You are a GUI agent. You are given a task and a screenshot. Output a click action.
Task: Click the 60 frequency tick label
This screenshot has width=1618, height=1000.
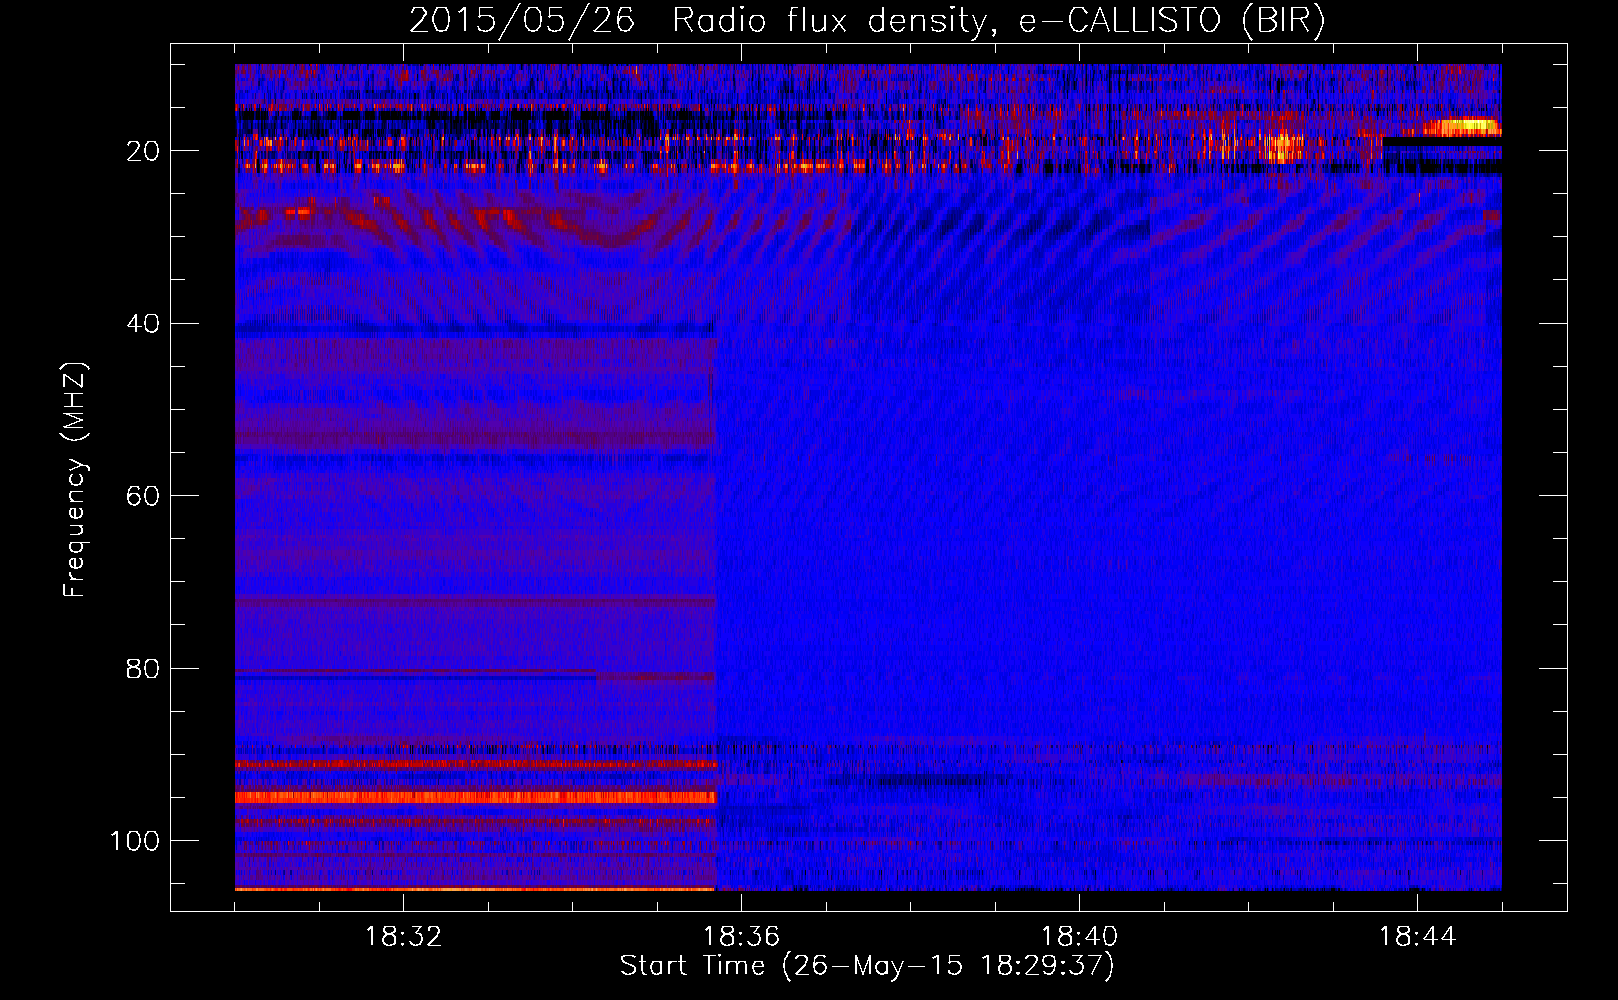[143, 496]
